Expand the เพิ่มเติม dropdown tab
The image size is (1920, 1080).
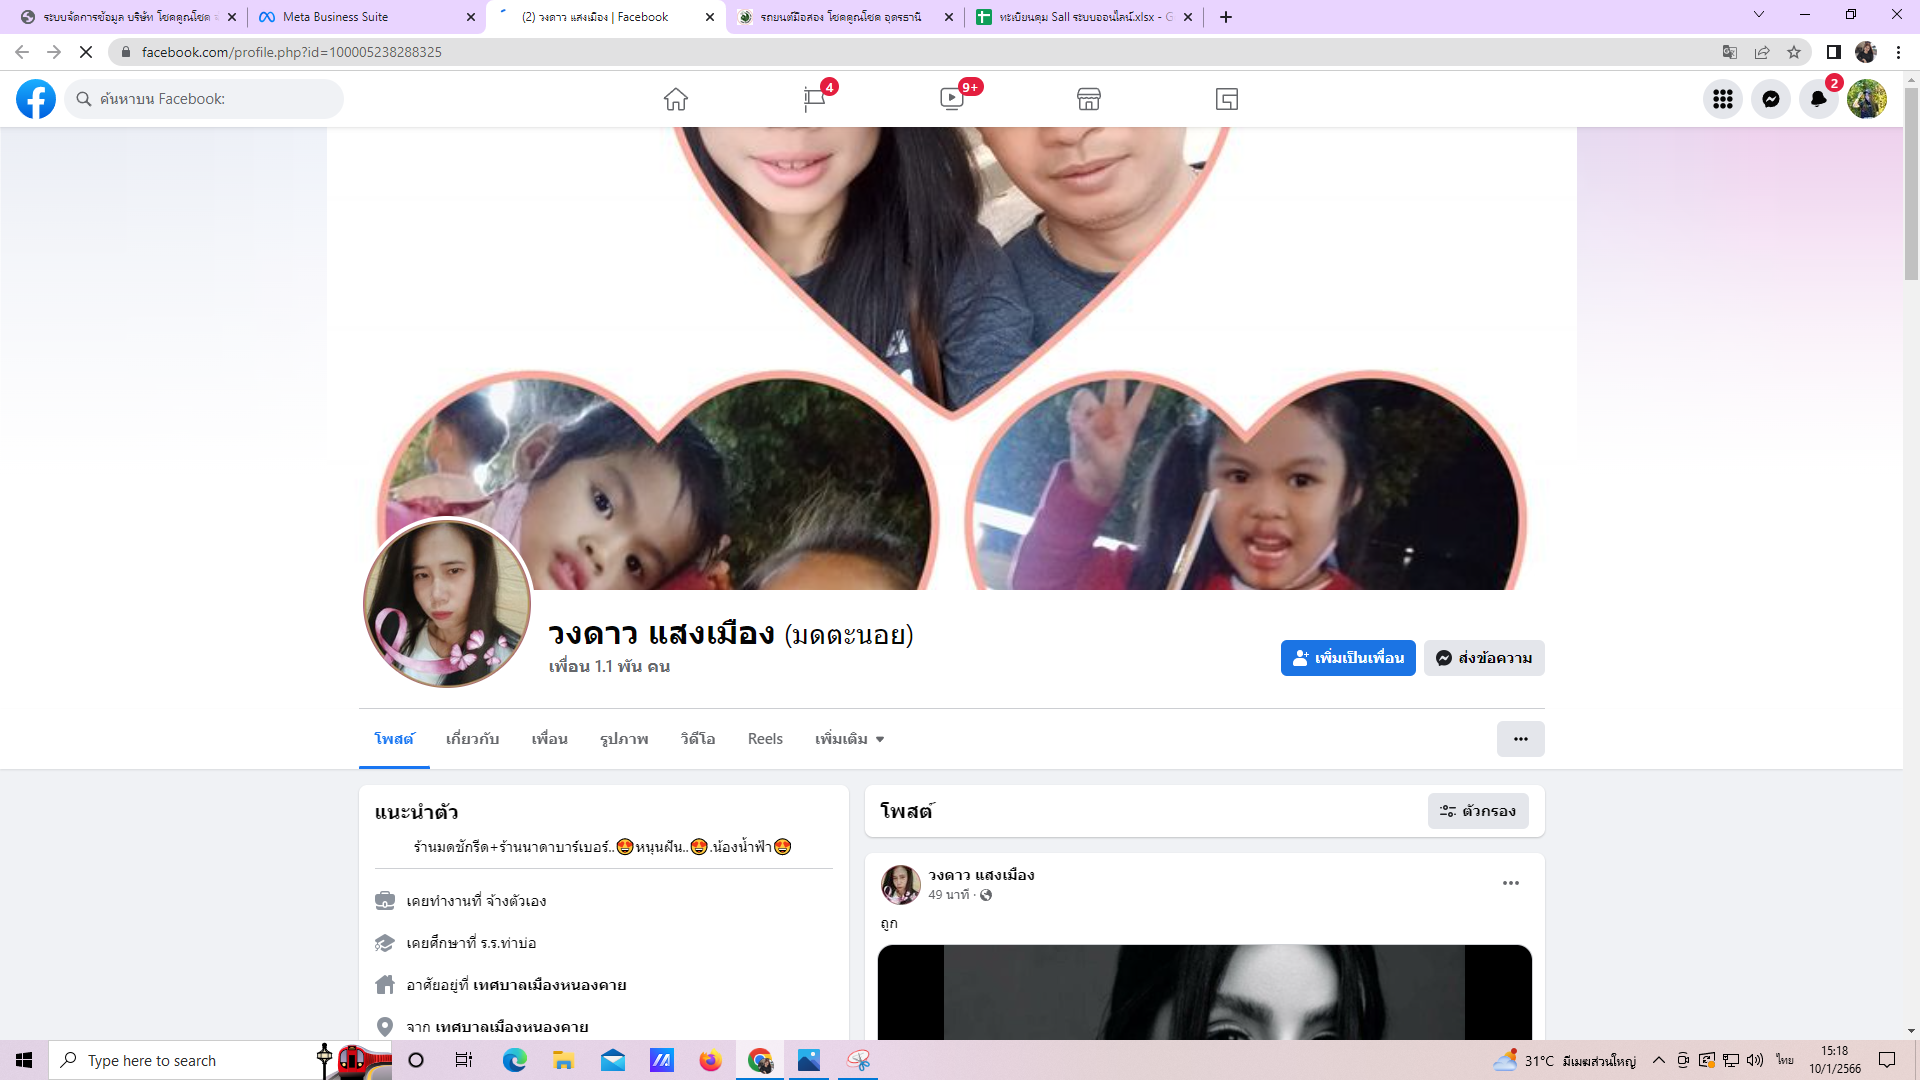pyautogui.click(x=849, y=739)
